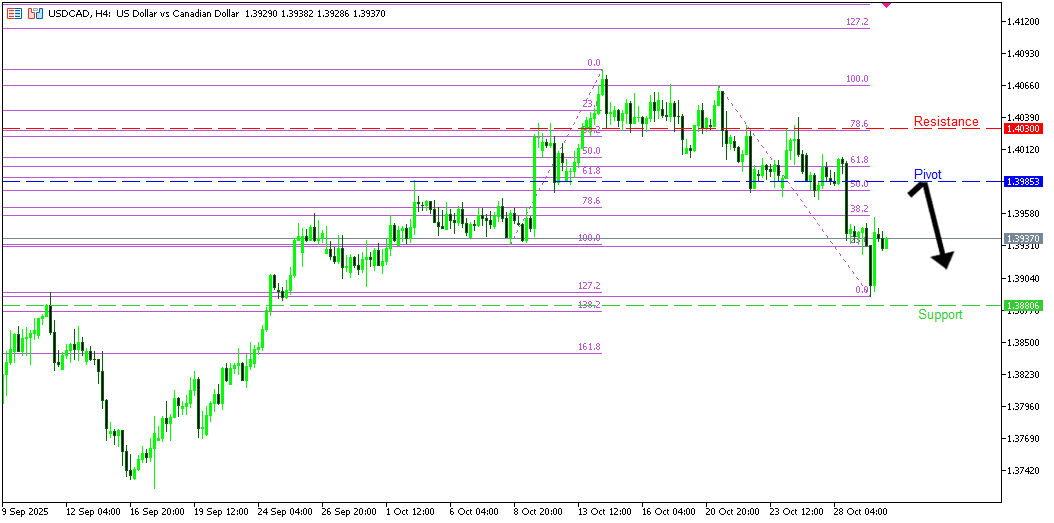Click the gray 1.39370 current price tag
Screen dimensions: 1054x523
pos(1026,239)
